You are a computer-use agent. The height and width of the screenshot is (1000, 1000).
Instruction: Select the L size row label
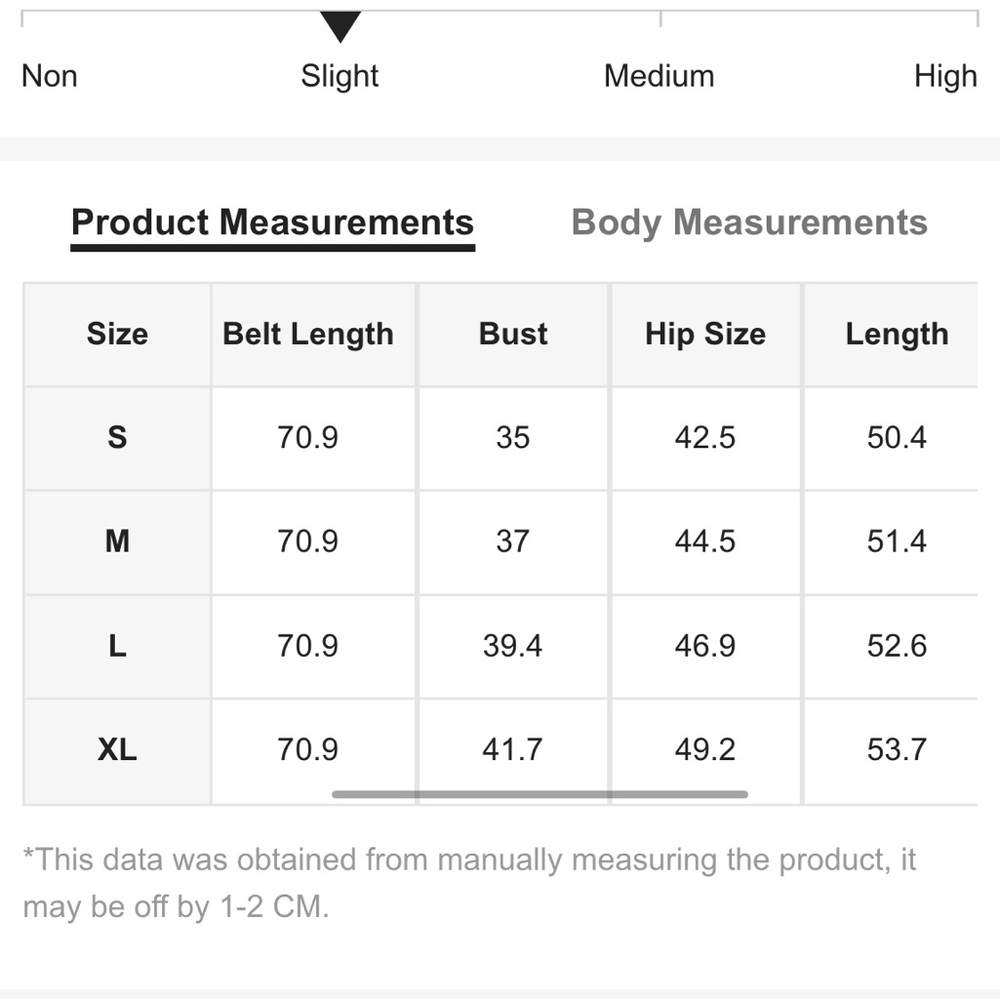tap(117, 646)
